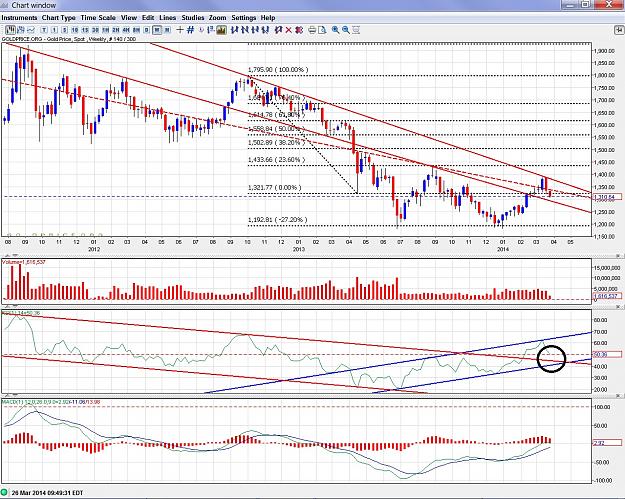This screenshot has width=625, height=499.
Task: Click the last blue line-study icon
Action: click(266, 30)
